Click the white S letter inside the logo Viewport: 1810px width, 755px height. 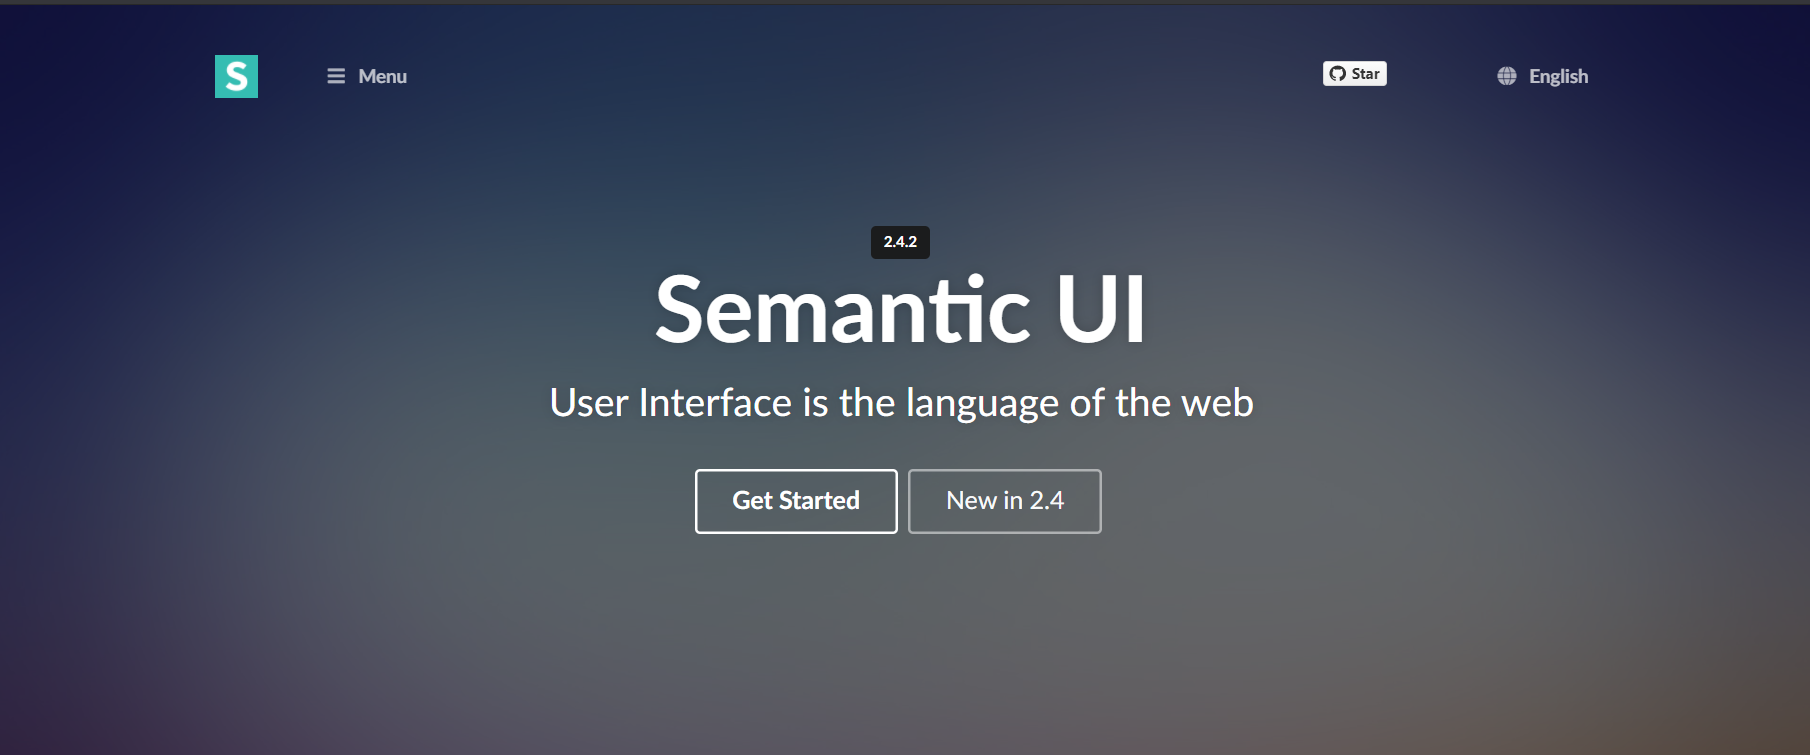(236, 76)
